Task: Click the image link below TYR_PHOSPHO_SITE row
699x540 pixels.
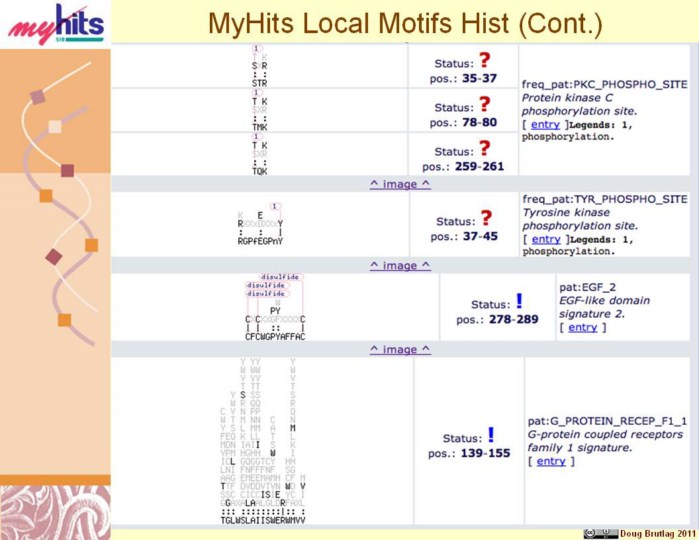Action: pyautogui.click(x=400, y=265)
